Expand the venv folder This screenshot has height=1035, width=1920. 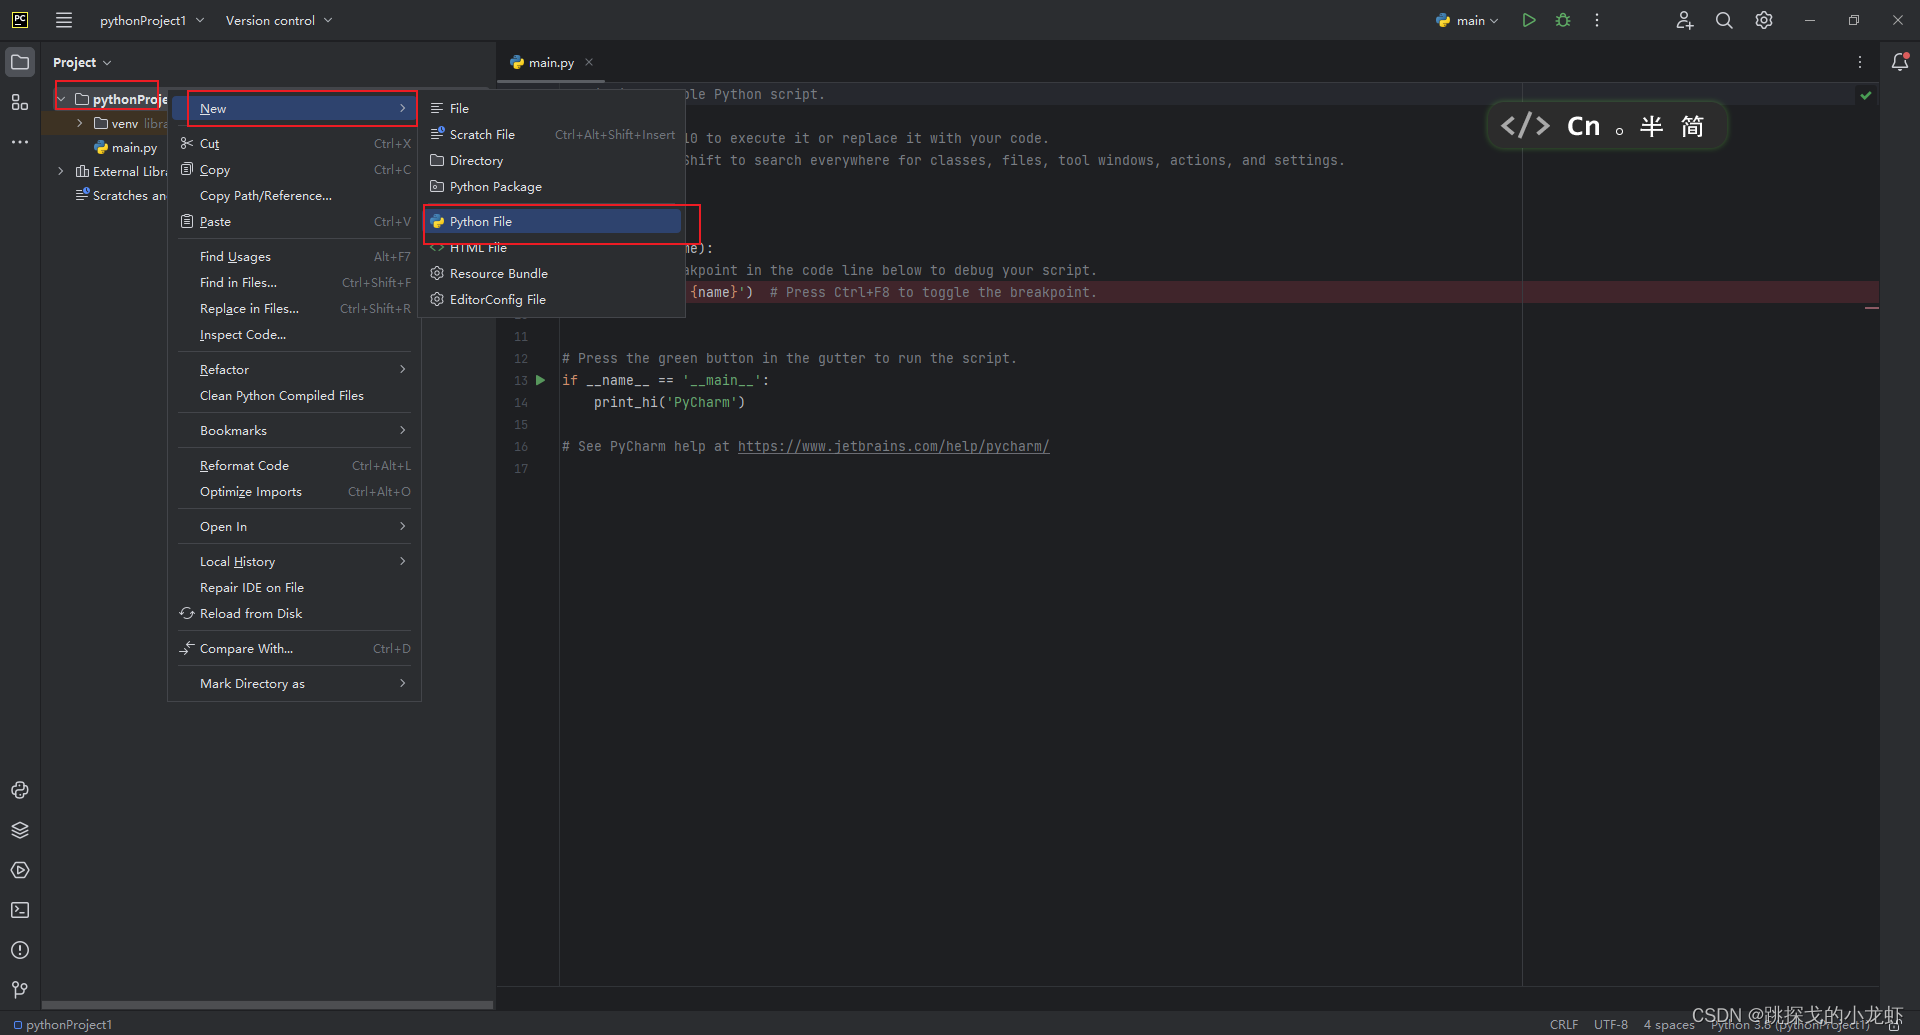click(x=80, y=123)
